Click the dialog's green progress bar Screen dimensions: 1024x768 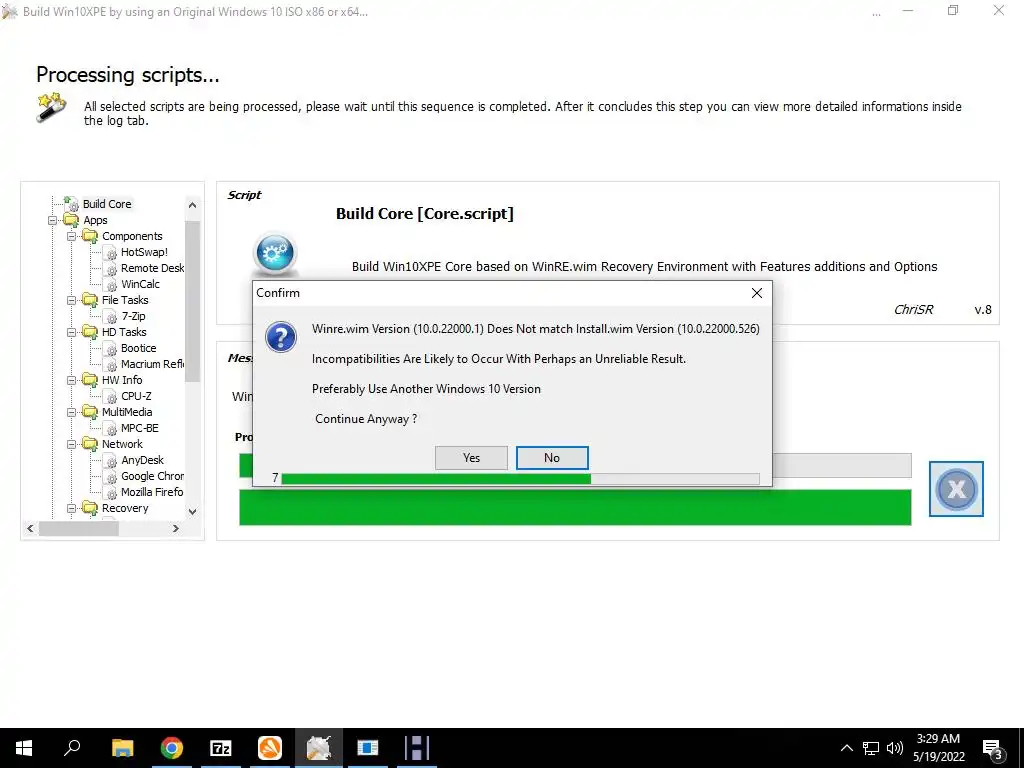pos(520,479)
